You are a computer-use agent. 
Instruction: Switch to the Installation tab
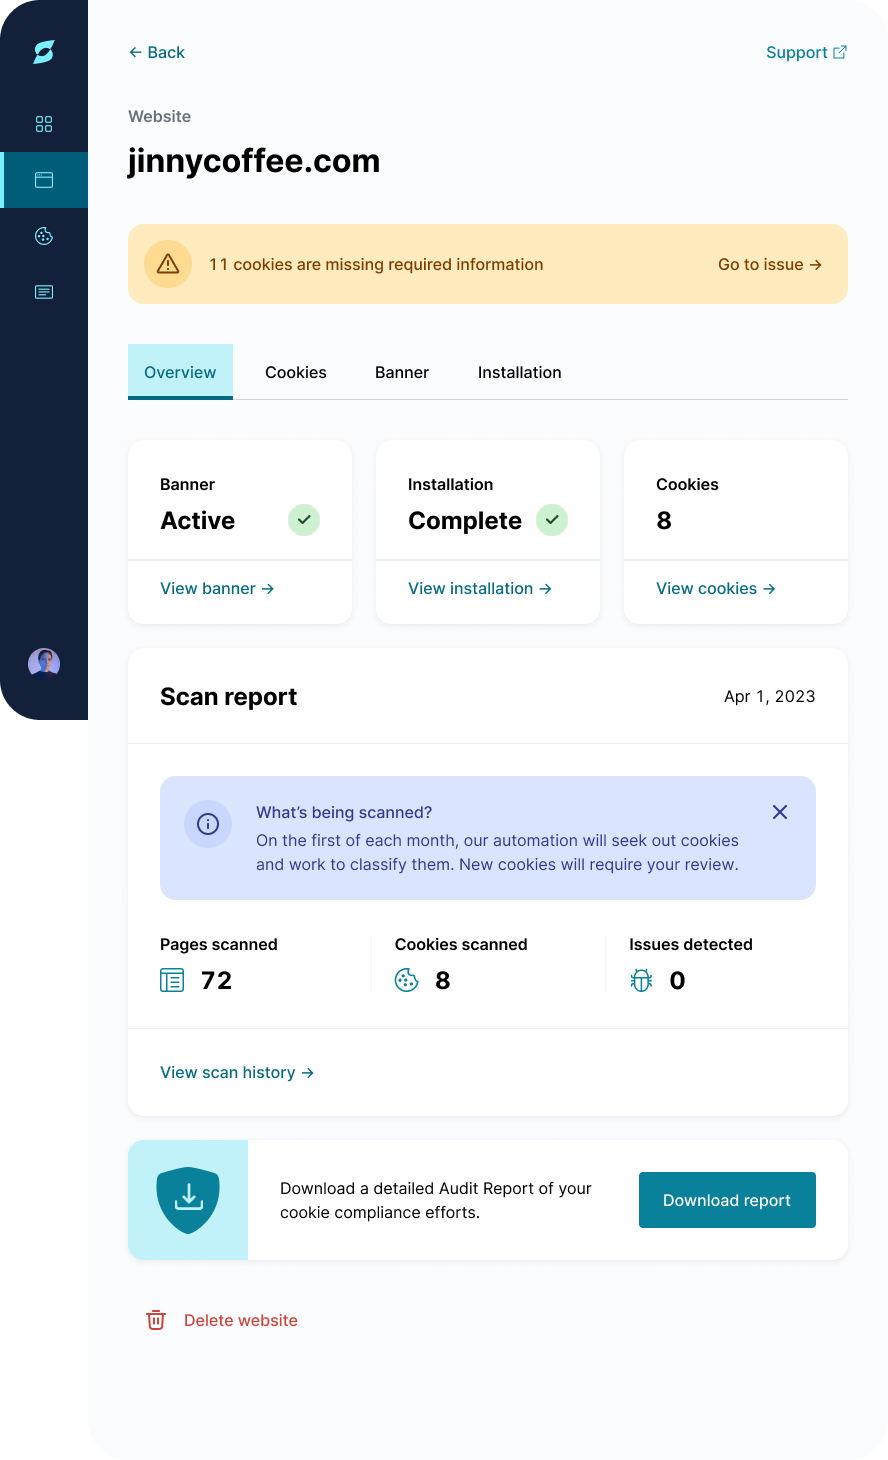(x=519, y=372)
